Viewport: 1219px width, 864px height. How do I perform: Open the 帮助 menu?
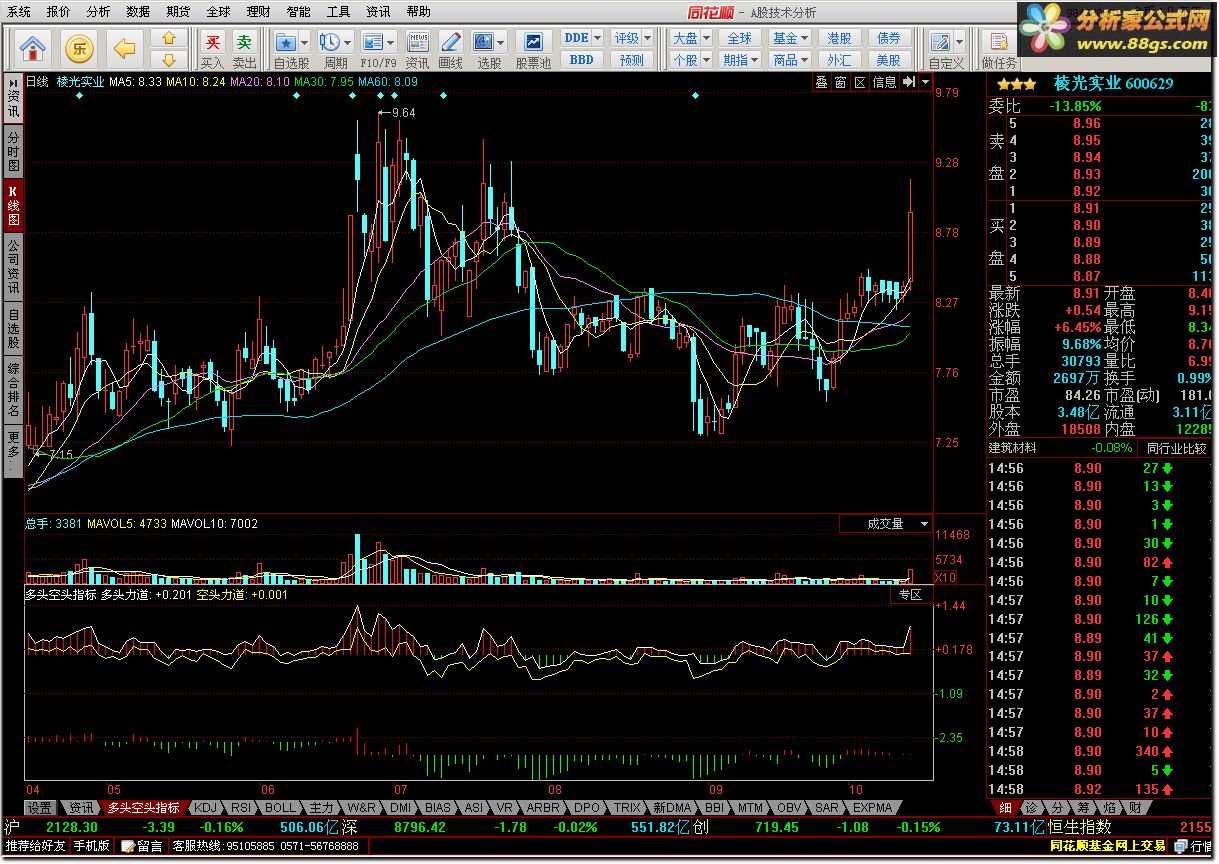coord(418,11)
